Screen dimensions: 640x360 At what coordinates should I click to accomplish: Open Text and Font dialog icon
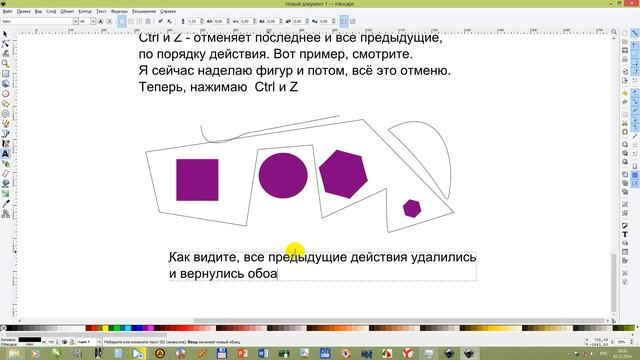625,234
